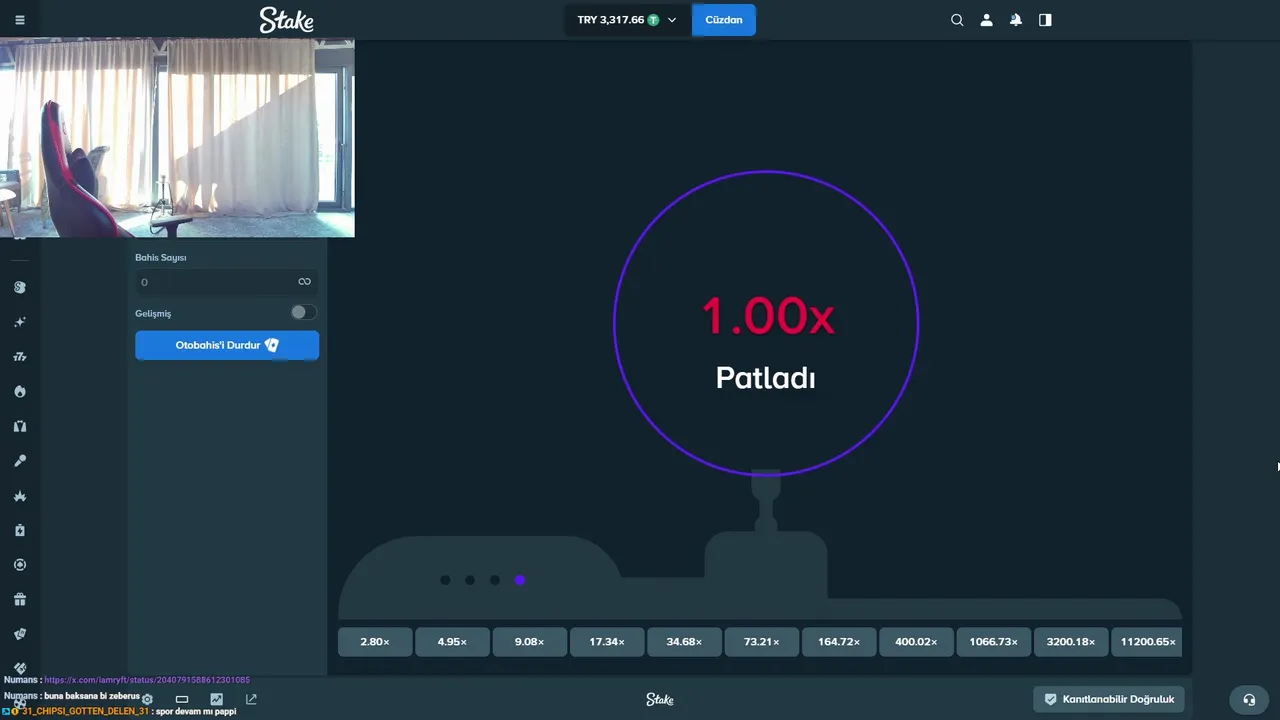Open the gift box promotions sidebar icon
1280x720 pixels.
click(20, 600)
